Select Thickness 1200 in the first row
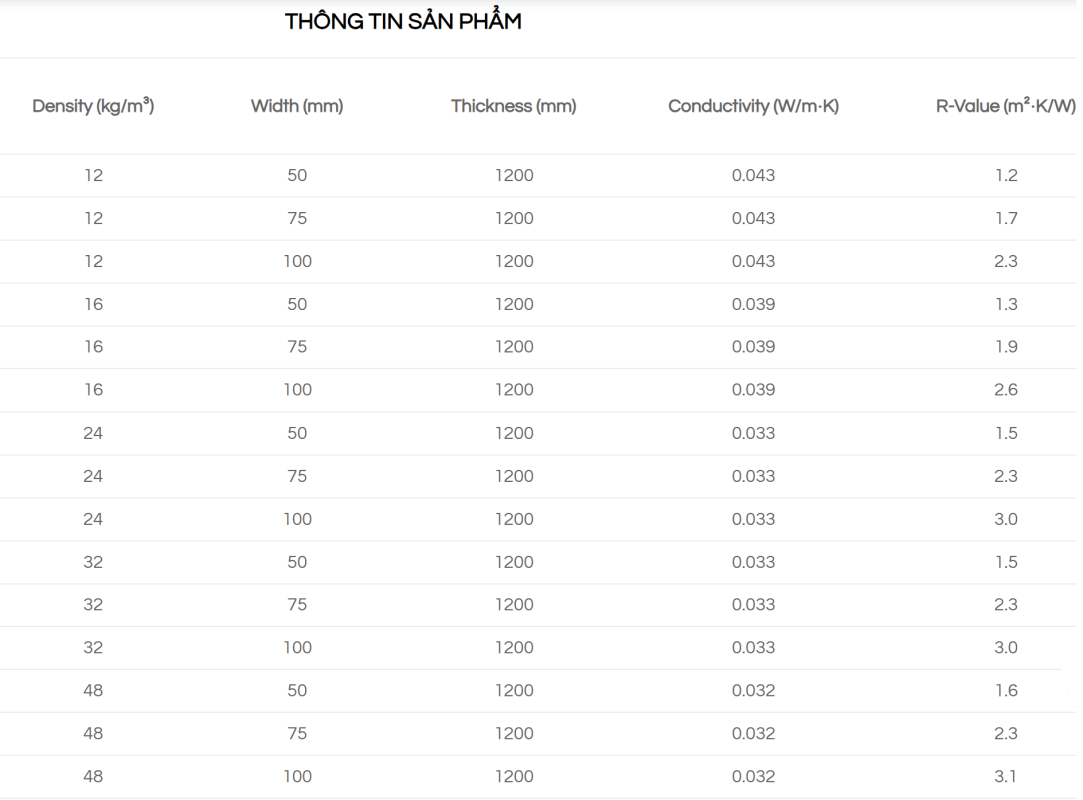The width and height of the screenshot is (1083, 800). click(514, 176)
